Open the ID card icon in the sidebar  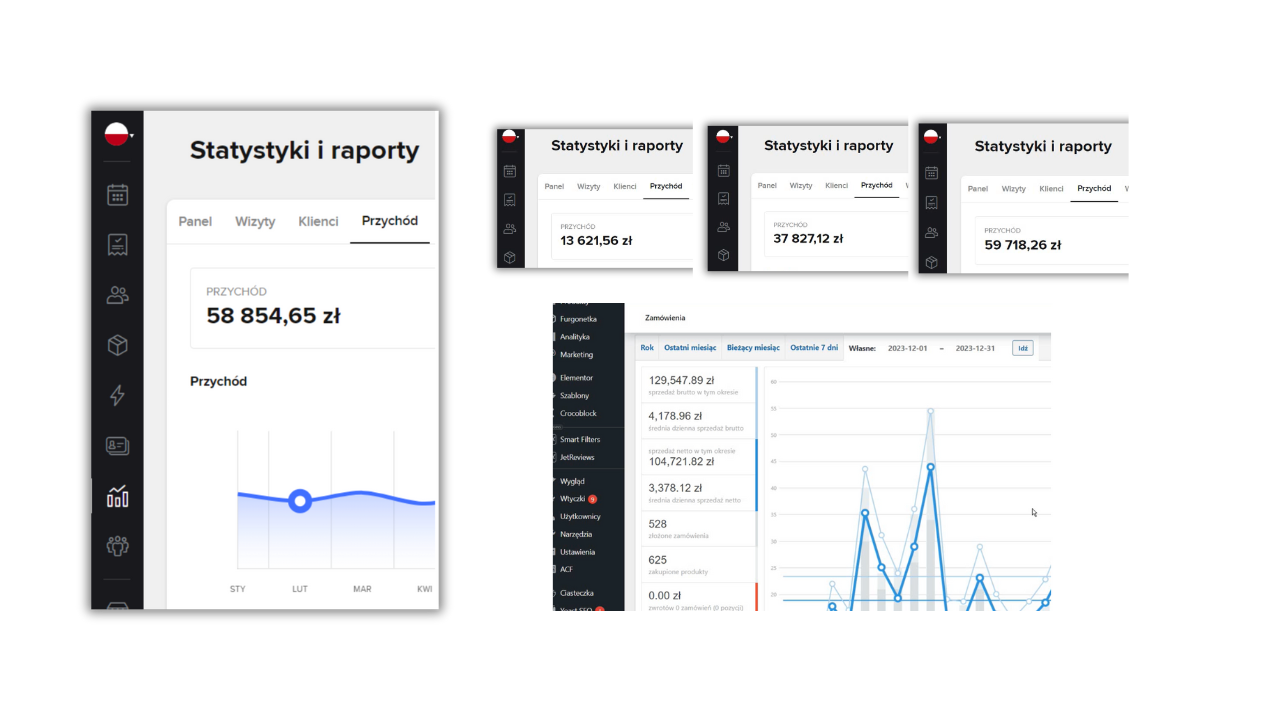pos(117,446)
